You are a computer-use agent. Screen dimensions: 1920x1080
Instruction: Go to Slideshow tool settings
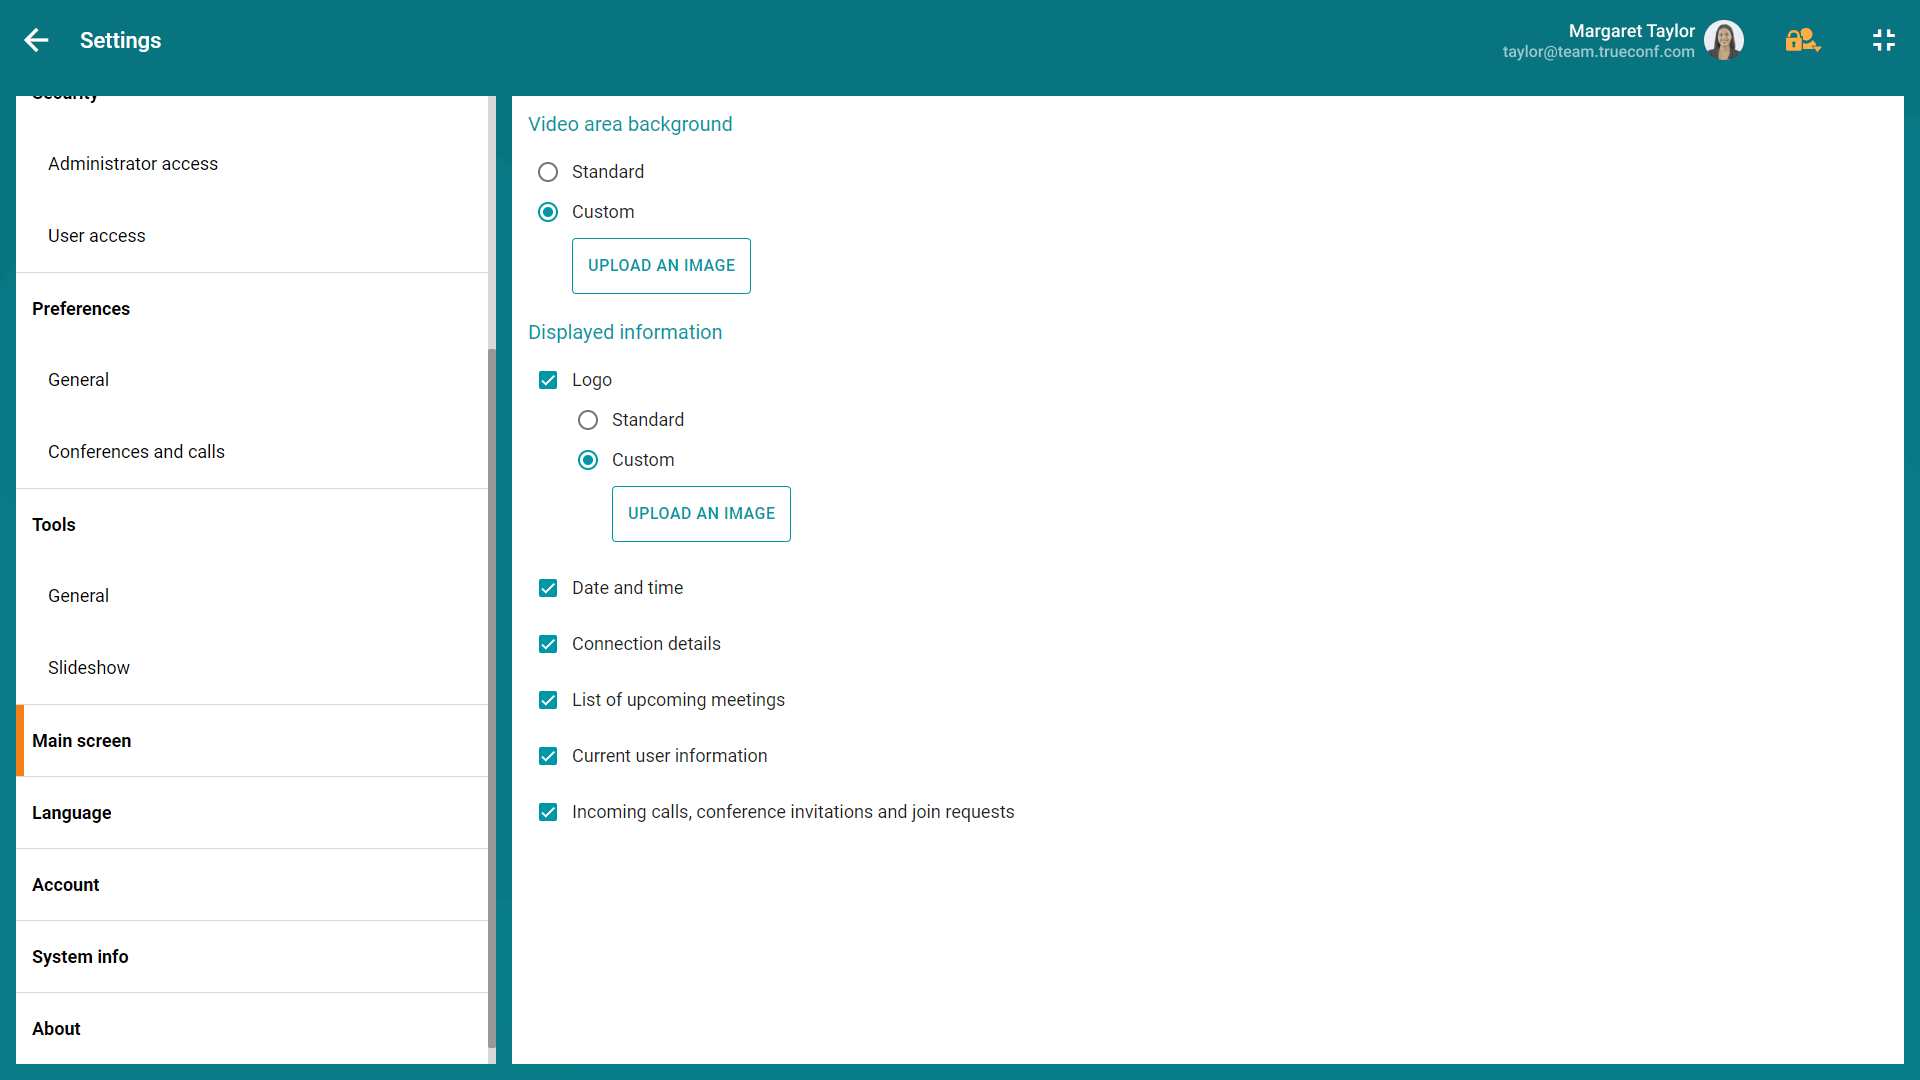tap(89, 668)
